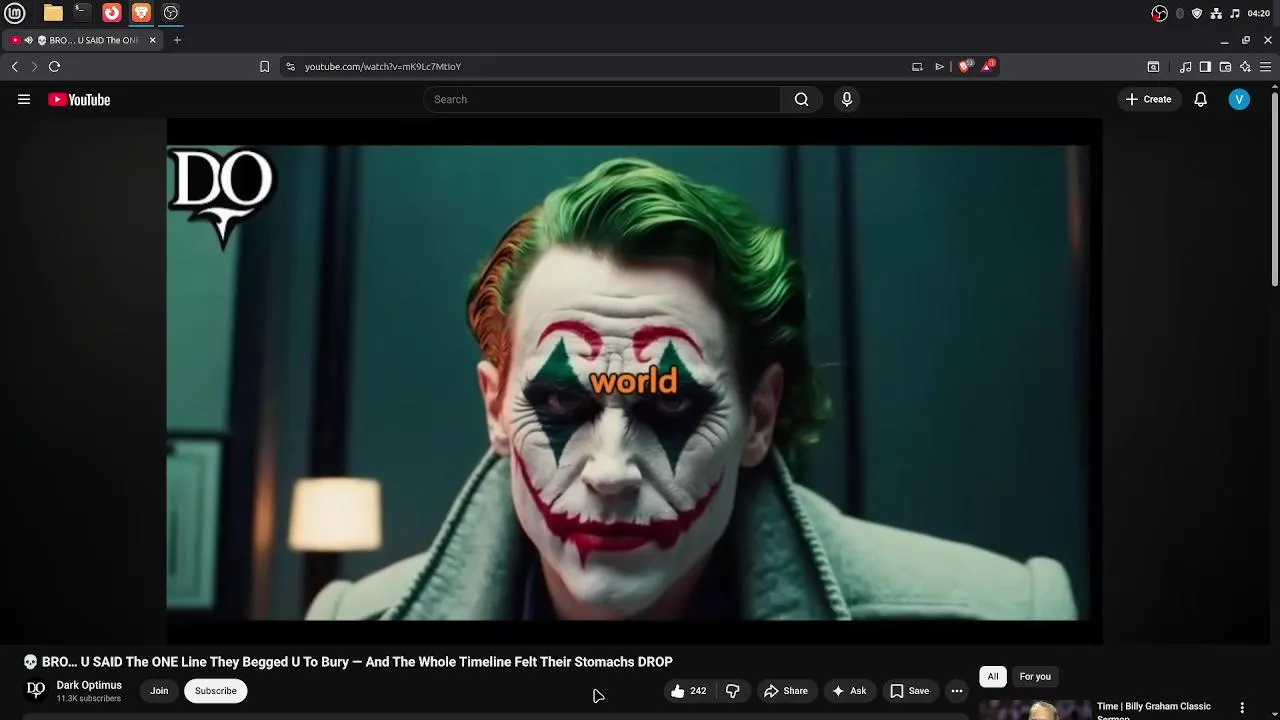The height and width of the screenshot is (720, 1280).
Task: Bookmark this page with the bookmark icon
Action: pos(264,66)
